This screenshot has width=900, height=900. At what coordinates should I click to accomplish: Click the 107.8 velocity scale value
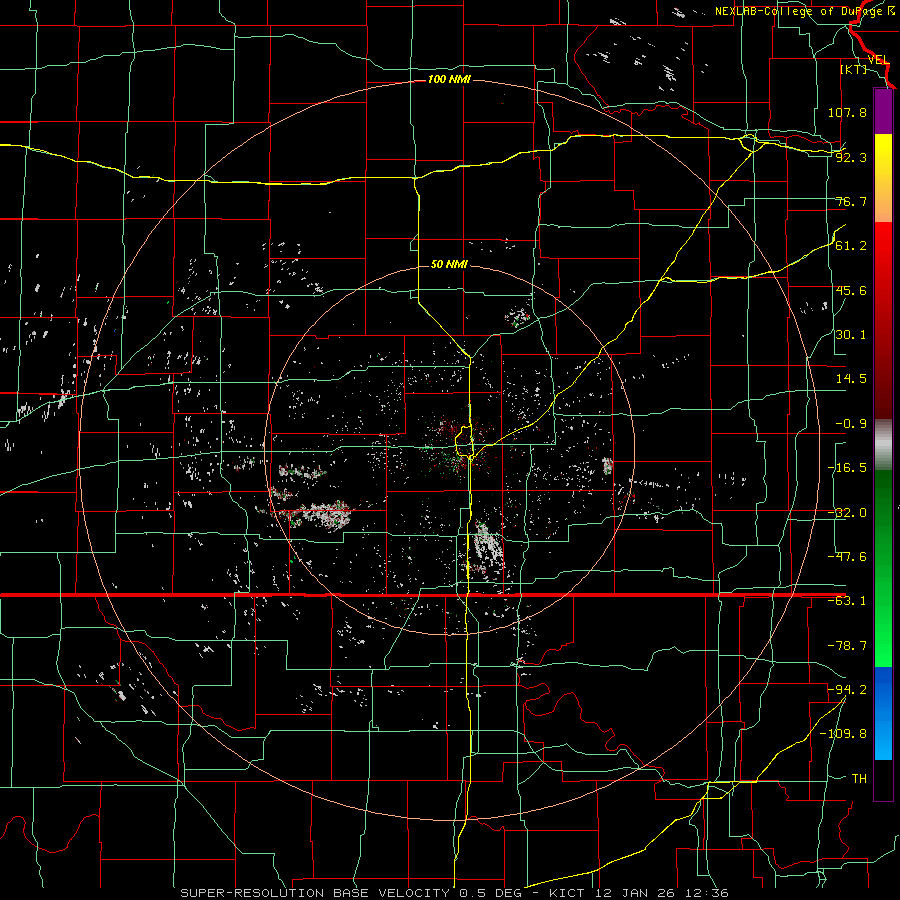(847, 112)
